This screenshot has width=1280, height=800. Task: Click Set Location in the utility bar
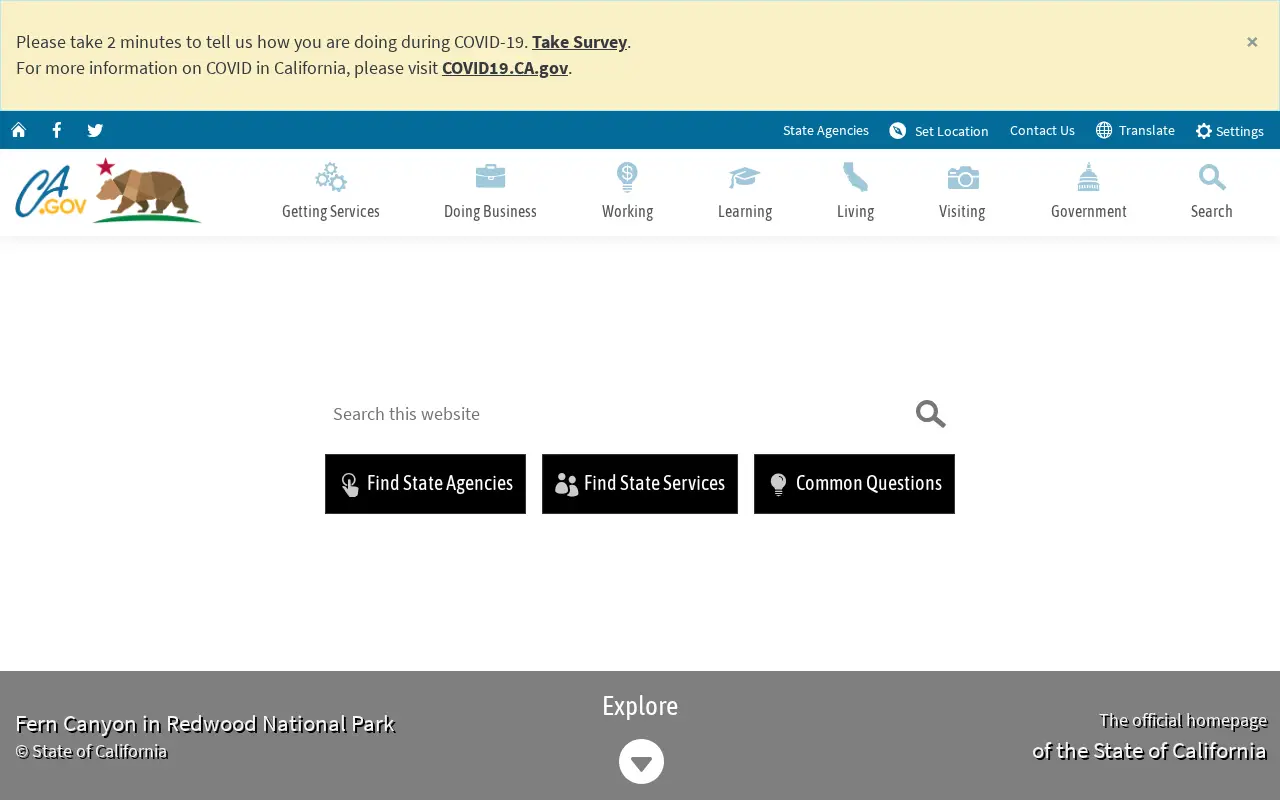[939, 131]
